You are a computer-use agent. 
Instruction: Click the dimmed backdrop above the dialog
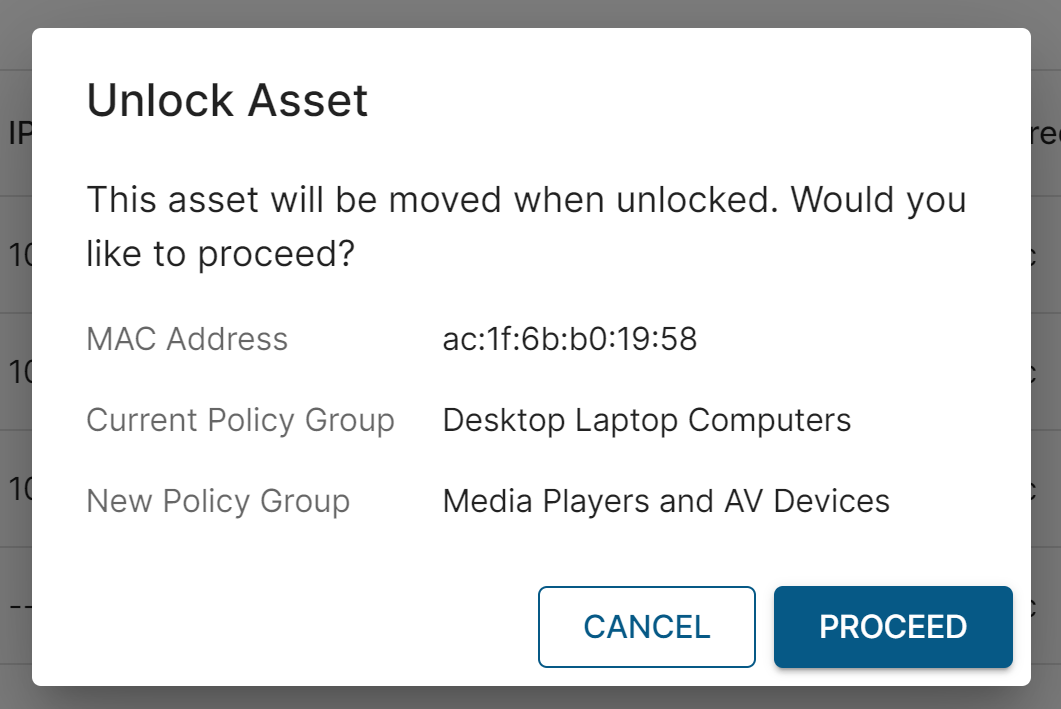click(530, 13)
